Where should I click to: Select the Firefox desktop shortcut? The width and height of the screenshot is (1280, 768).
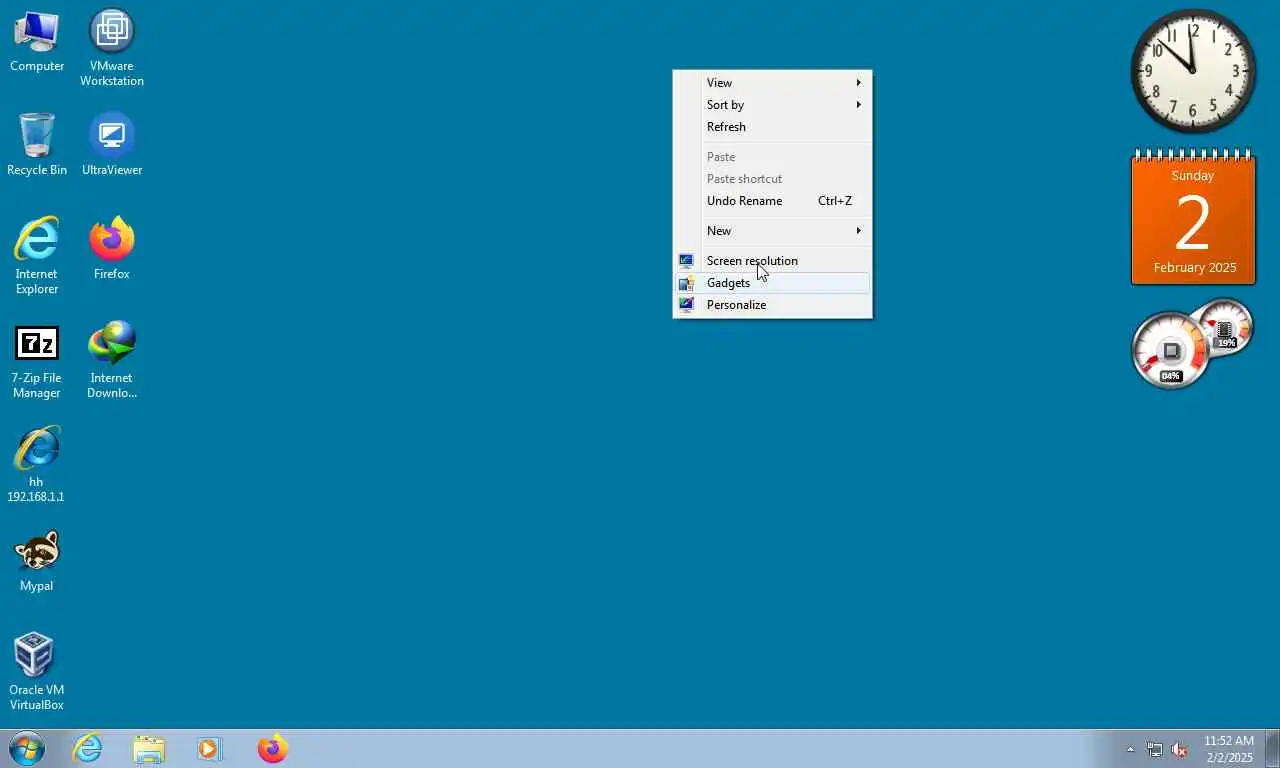(x=112, y=249)
